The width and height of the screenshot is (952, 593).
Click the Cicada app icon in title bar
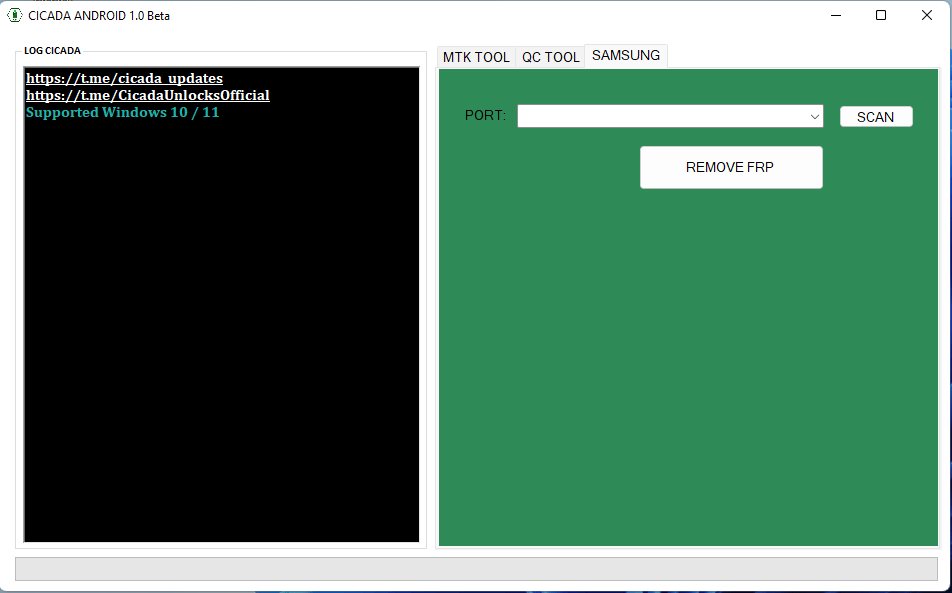click(15, 15)
